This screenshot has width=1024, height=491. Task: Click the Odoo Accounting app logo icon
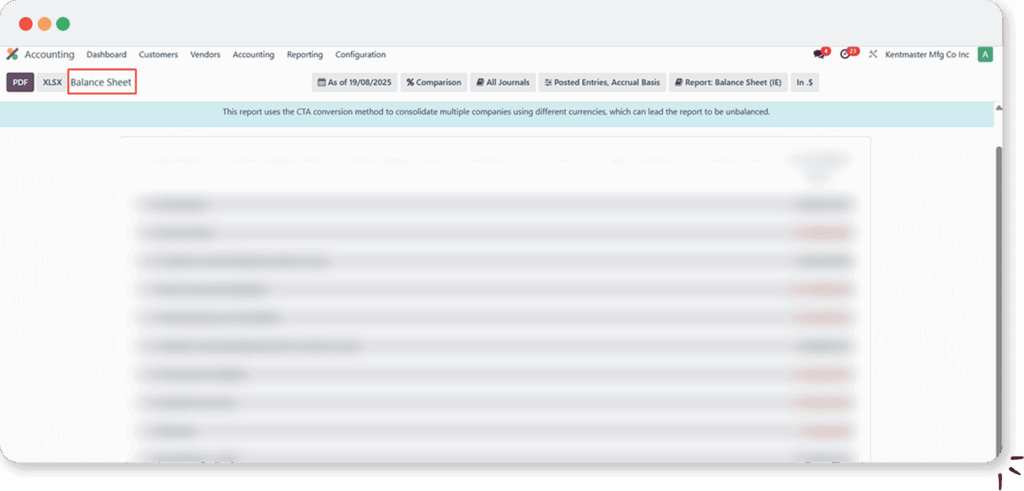coord(13,54)
